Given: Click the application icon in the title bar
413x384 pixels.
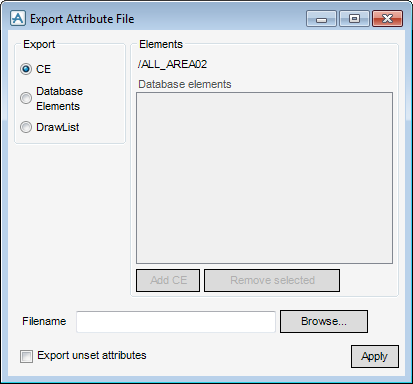Looking at the screenshot, I should click(18, 18).
